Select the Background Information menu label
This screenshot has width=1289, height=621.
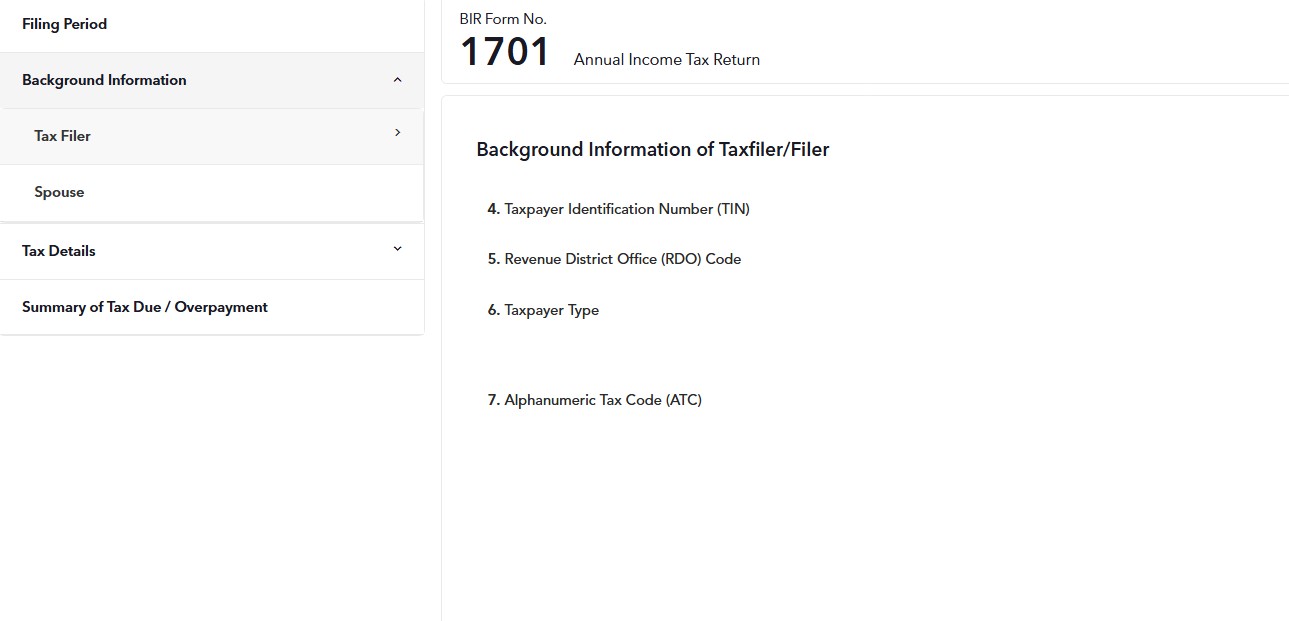pos(104,80)
